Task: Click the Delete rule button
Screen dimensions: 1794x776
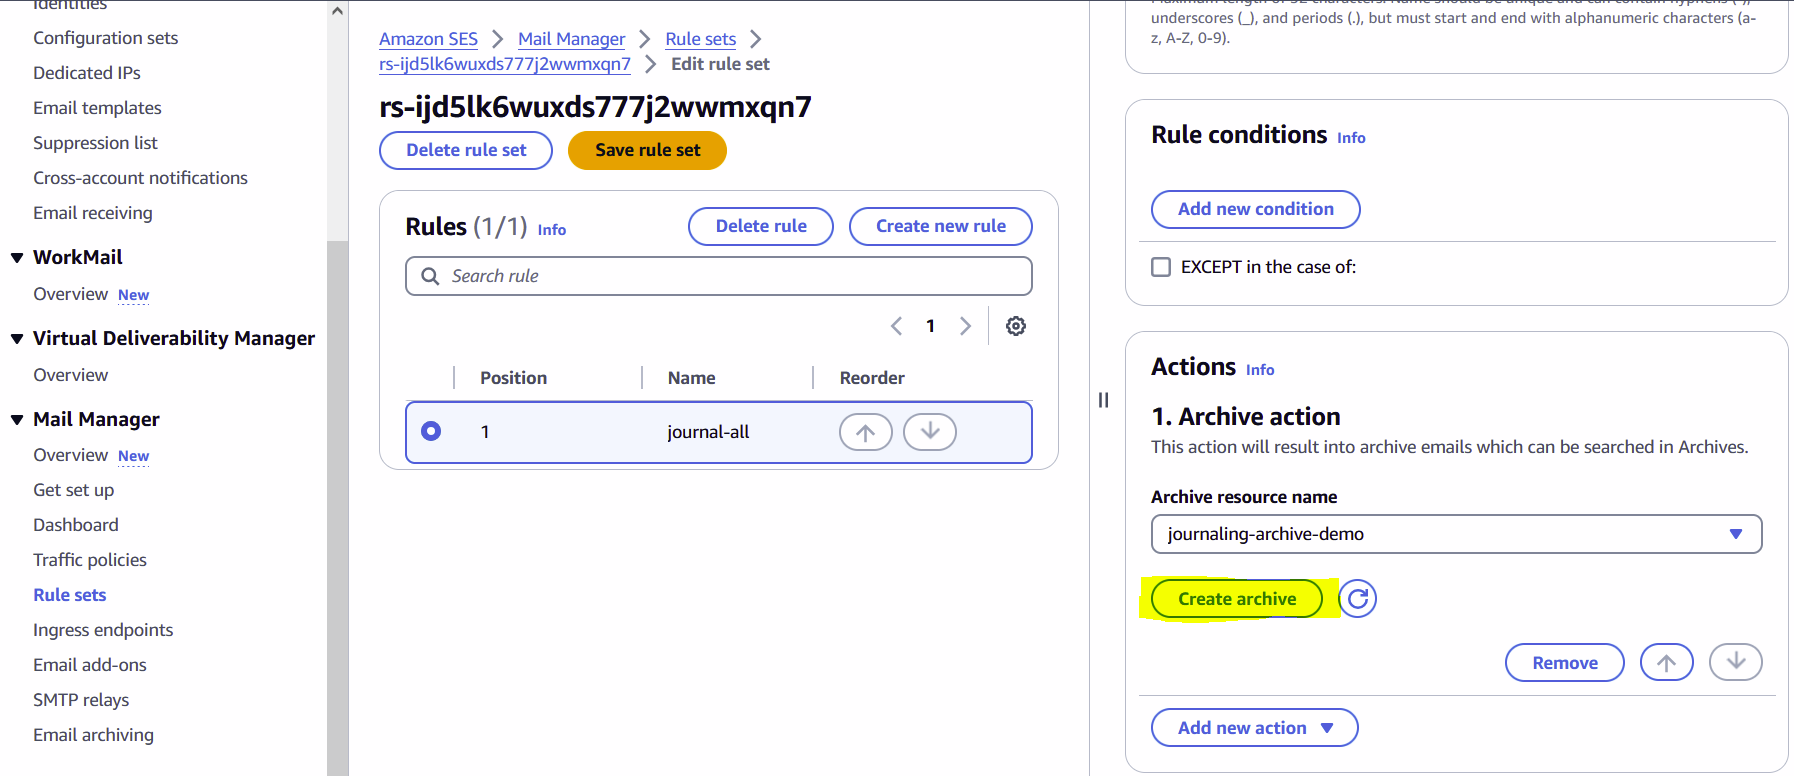Action: [x=761, y=226]
